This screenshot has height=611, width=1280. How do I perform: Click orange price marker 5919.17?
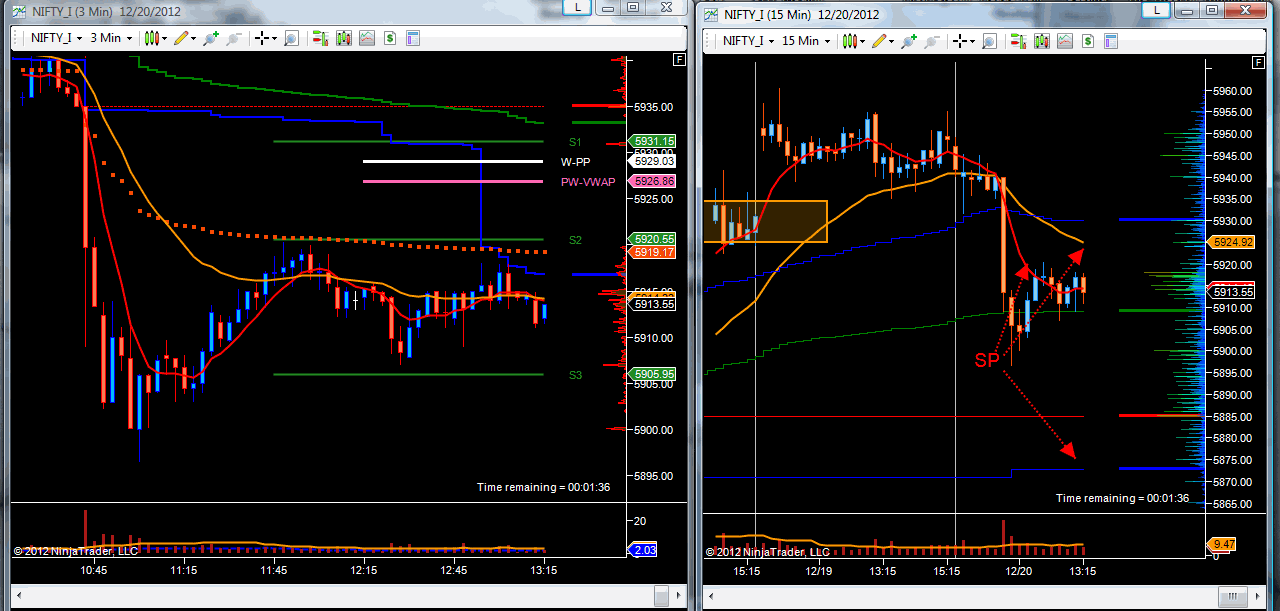point(651,252)
